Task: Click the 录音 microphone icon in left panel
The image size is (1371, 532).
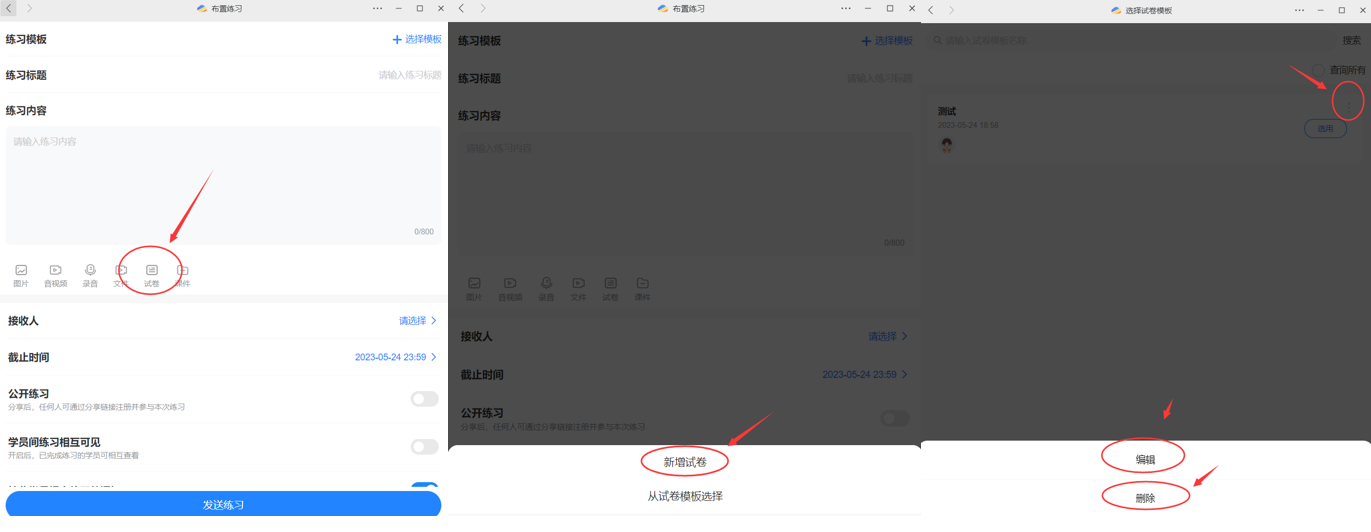Action: point(90,270)
